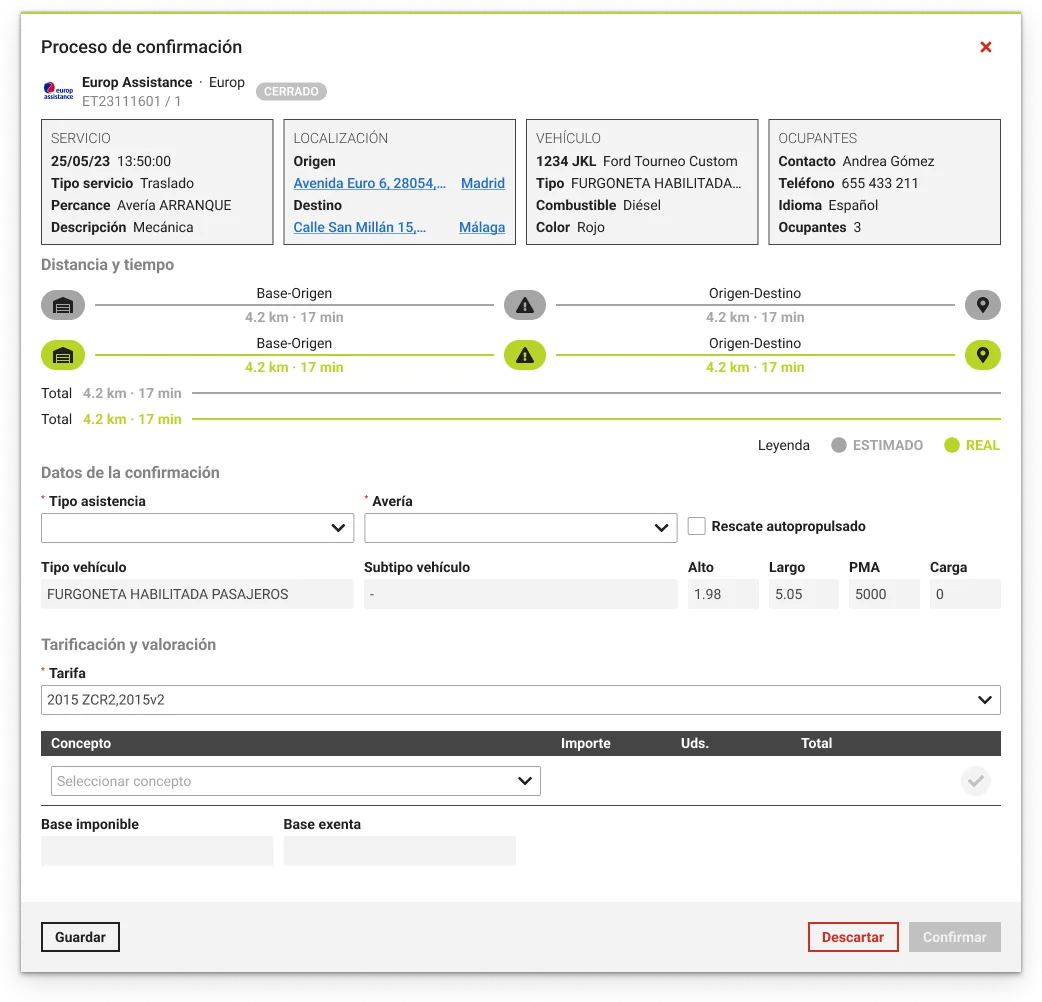1042x1002 pixels.
Task: Click the PMA field showing 5000
Action: [x=884, y=594]
